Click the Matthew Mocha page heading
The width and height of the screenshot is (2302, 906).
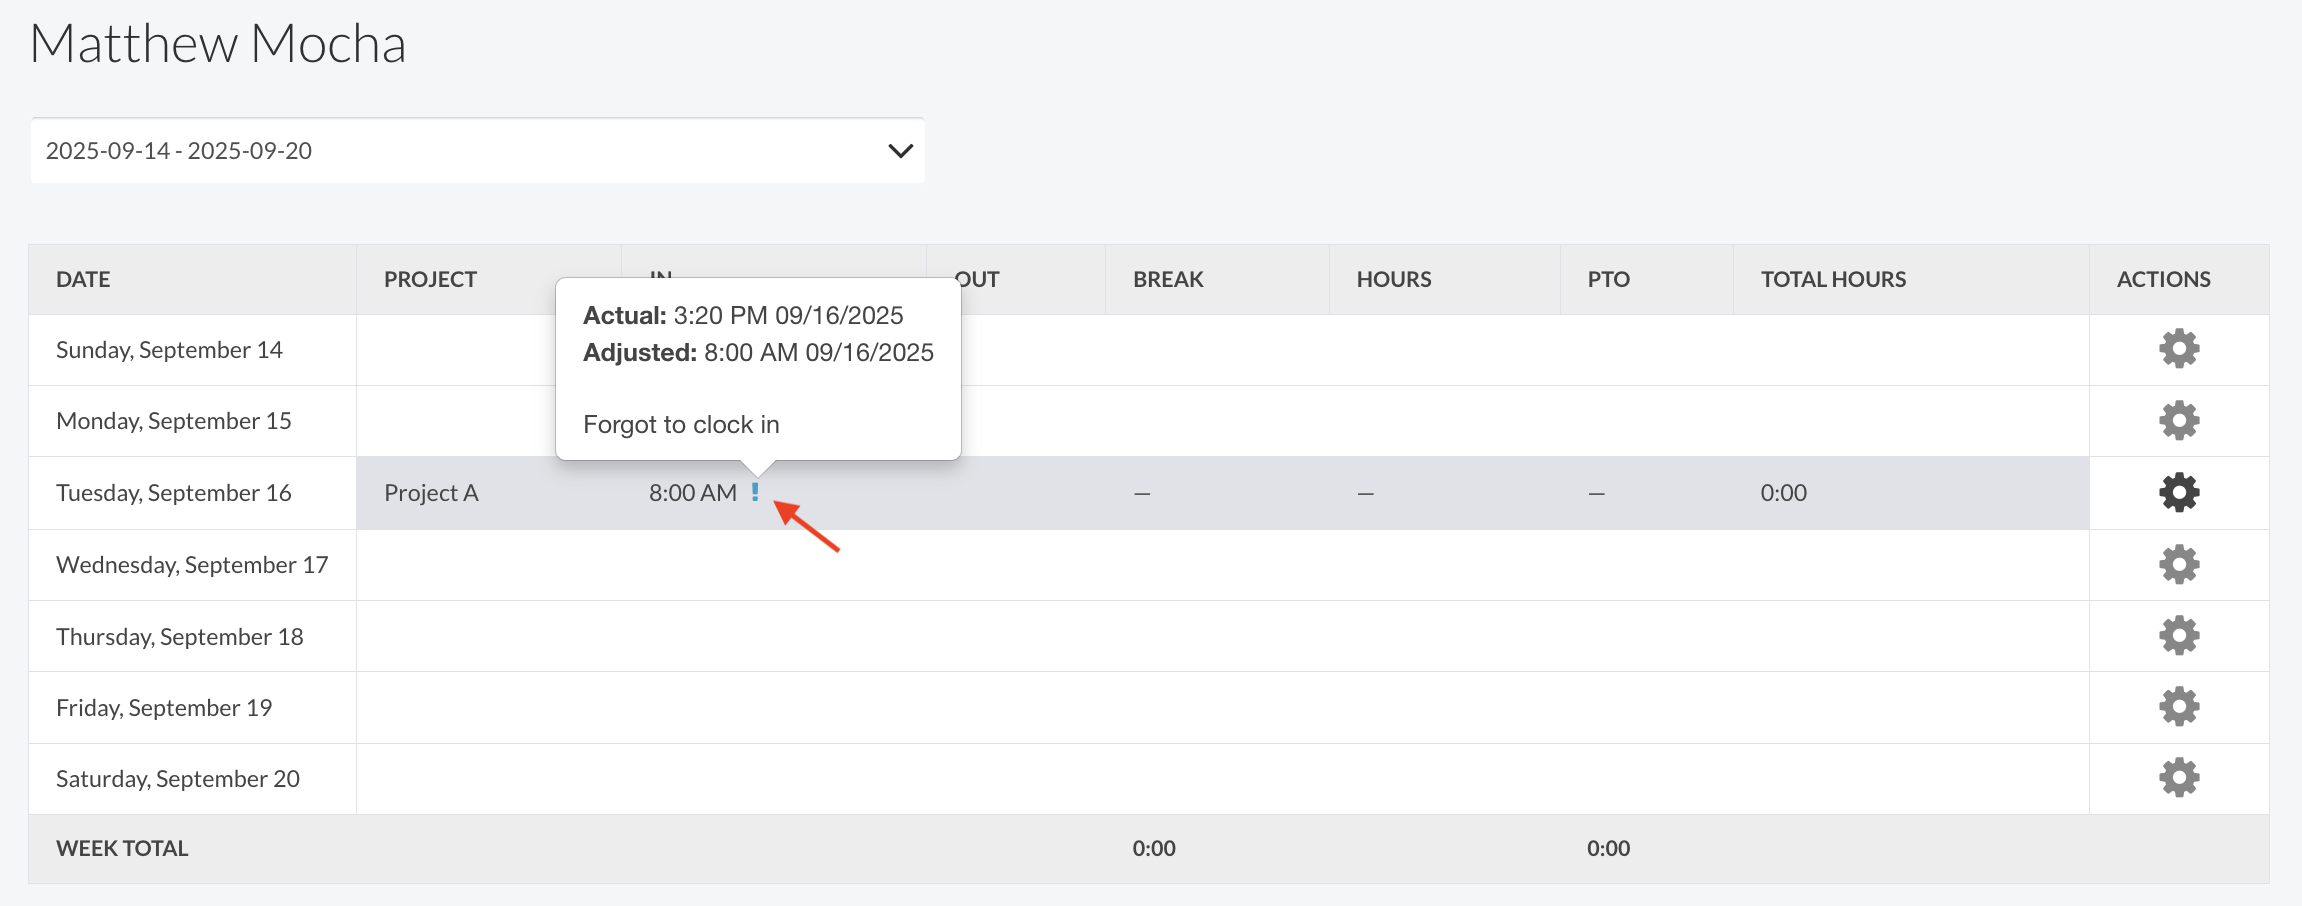218,44
